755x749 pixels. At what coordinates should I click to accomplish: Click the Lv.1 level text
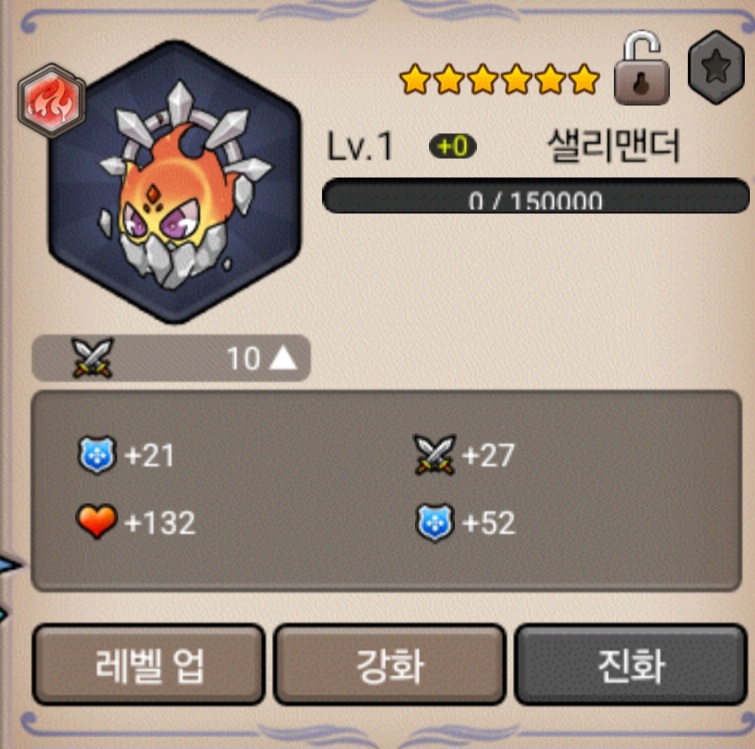(x=360, y=146)
